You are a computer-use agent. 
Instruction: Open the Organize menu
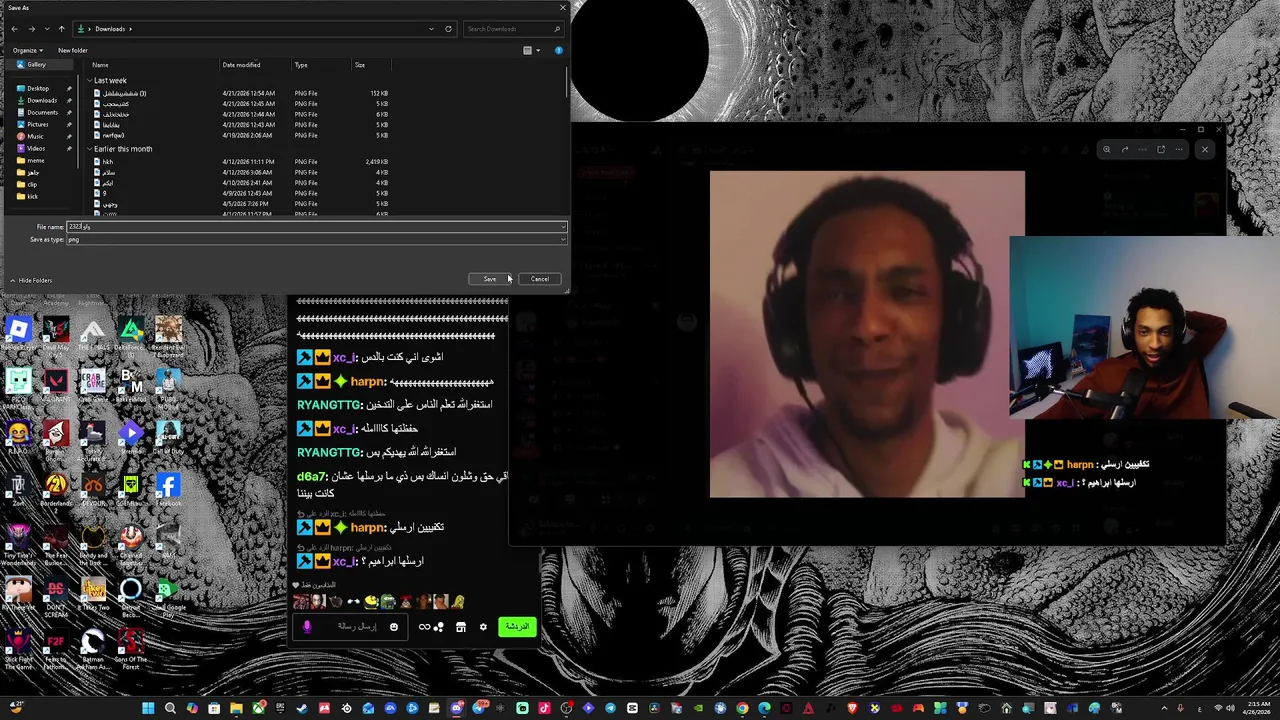pyautogui.click(x=27, y=50)
